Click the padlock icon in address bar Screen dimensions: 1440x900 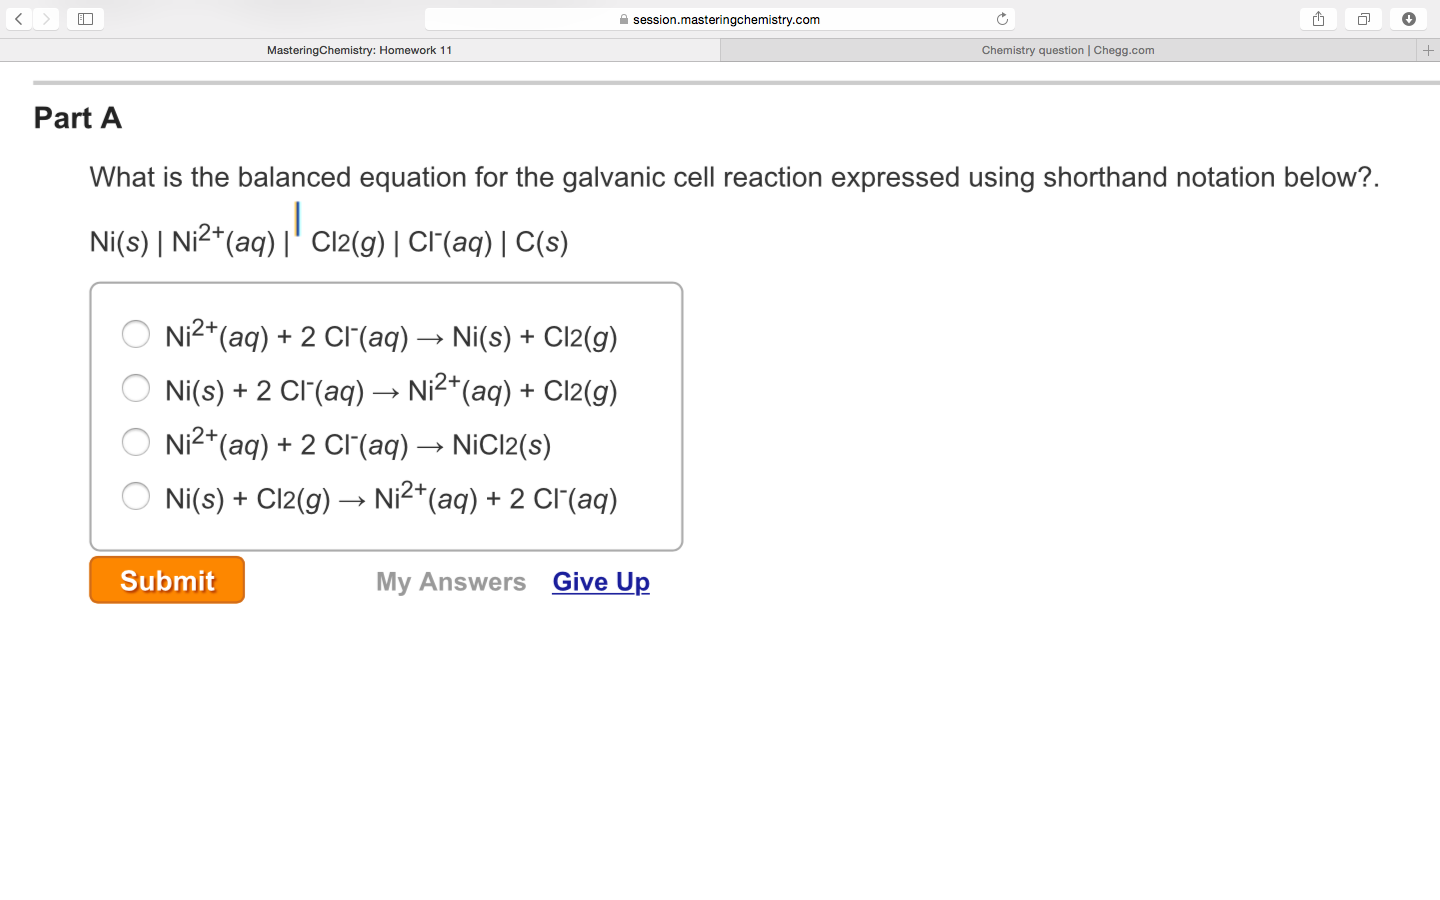[x=625, y=18]
